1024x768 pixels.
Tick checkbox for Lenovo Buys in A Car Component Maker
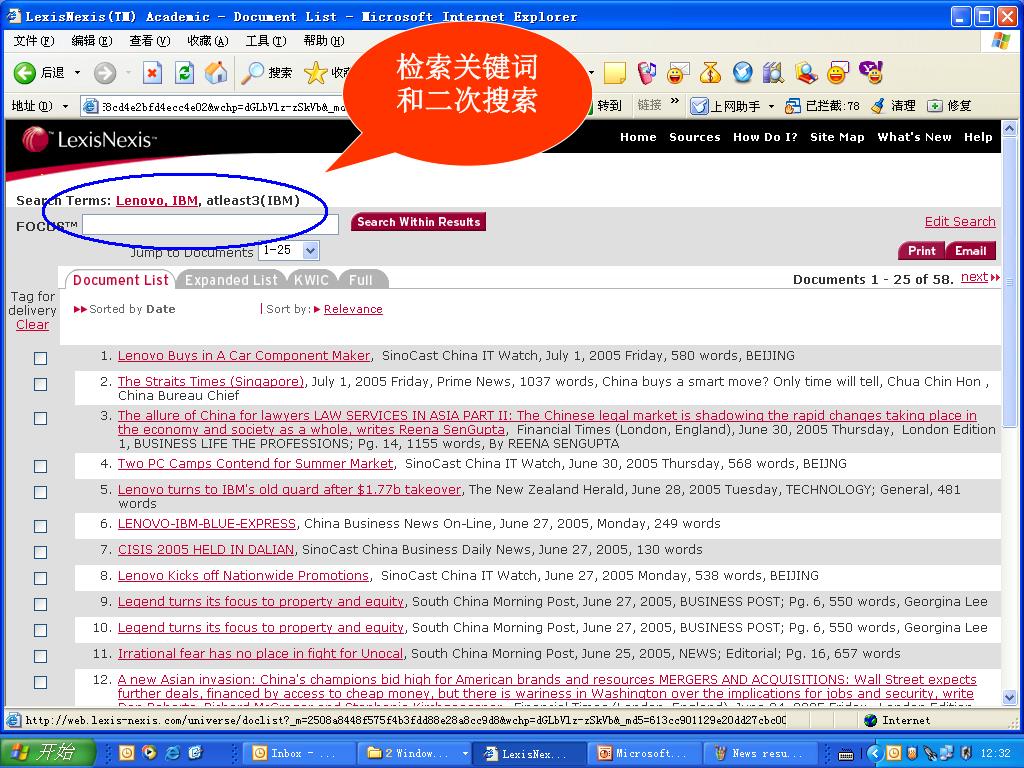pos(40,359)
